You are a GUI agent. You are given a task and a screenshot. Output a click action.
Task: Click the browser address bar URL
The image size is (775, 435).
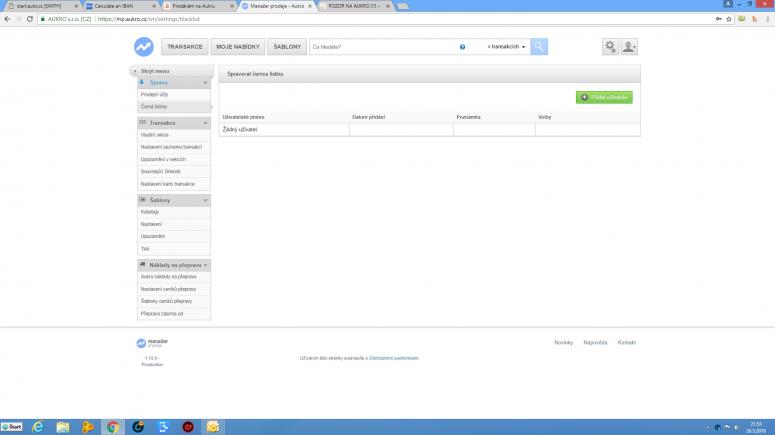(x=149, y=19)
